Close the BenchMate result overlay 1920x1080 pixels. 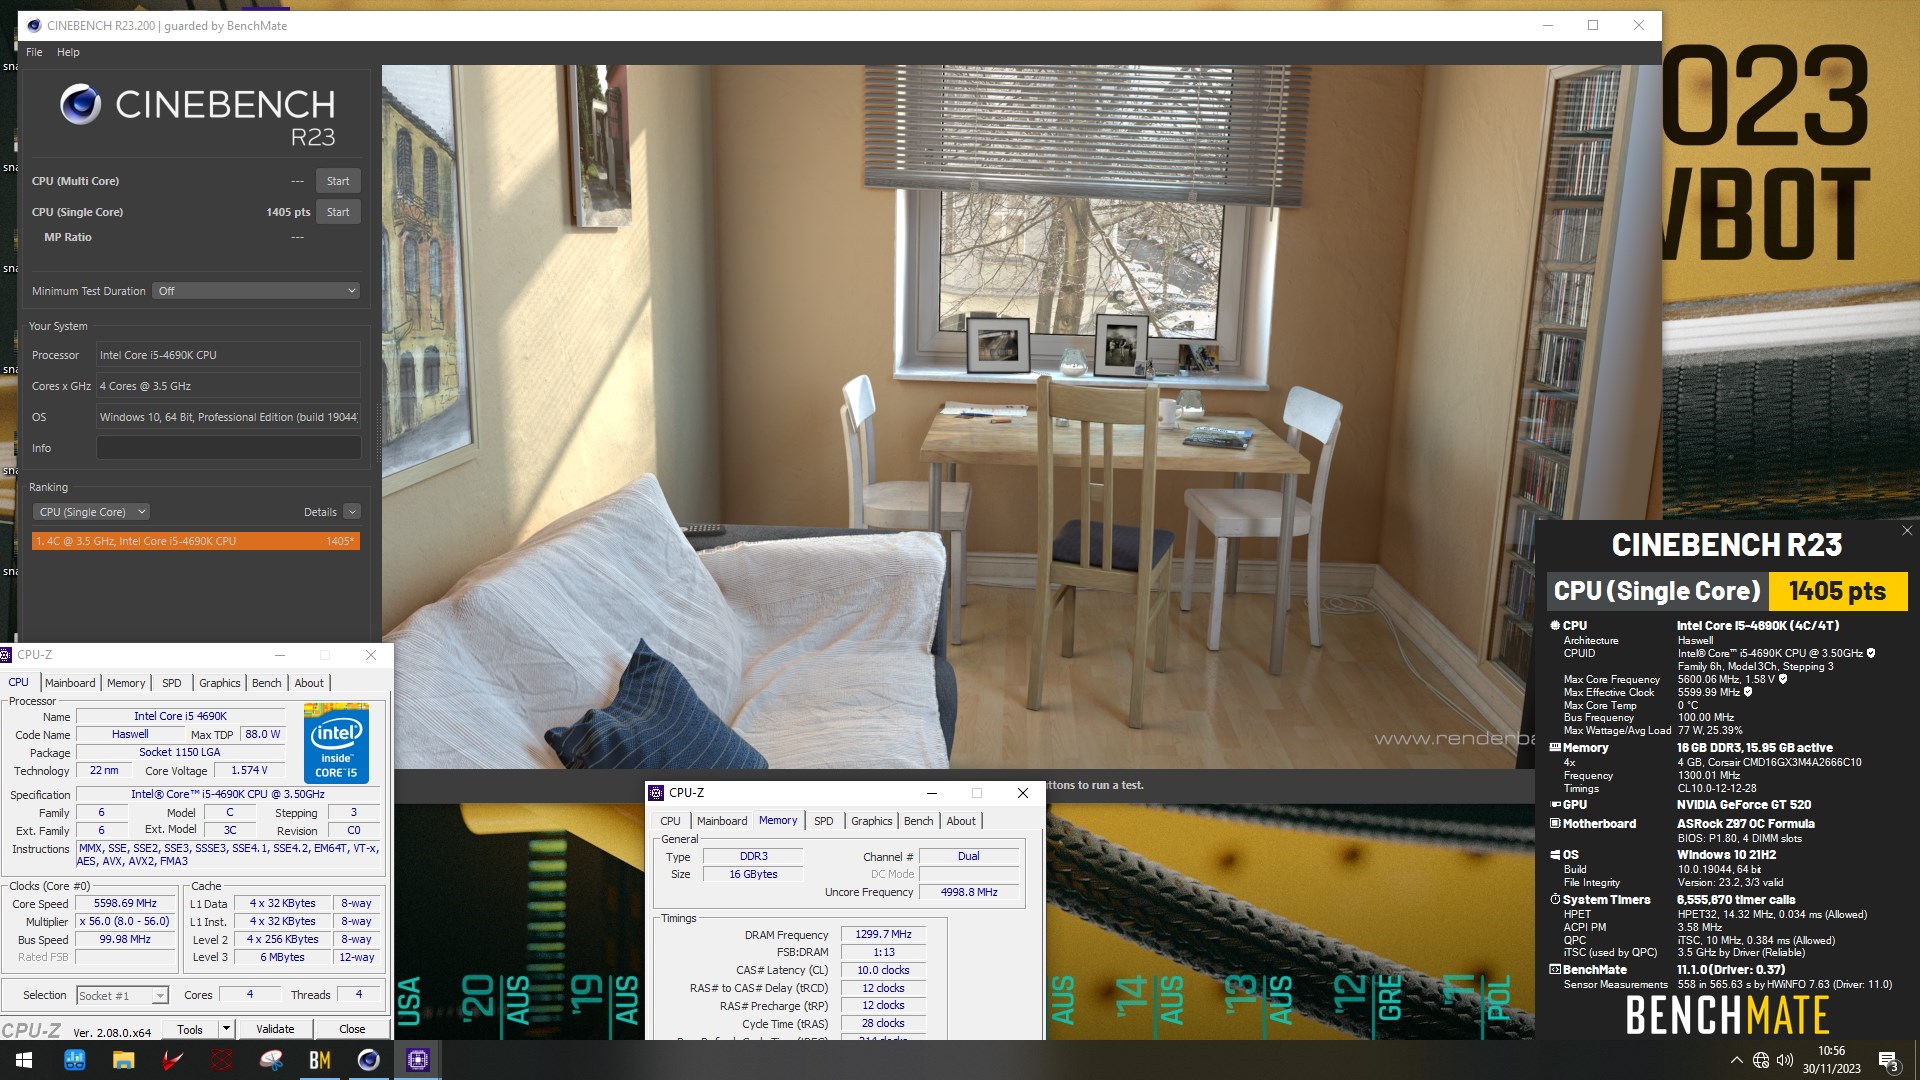click(x=1907, y=531)
